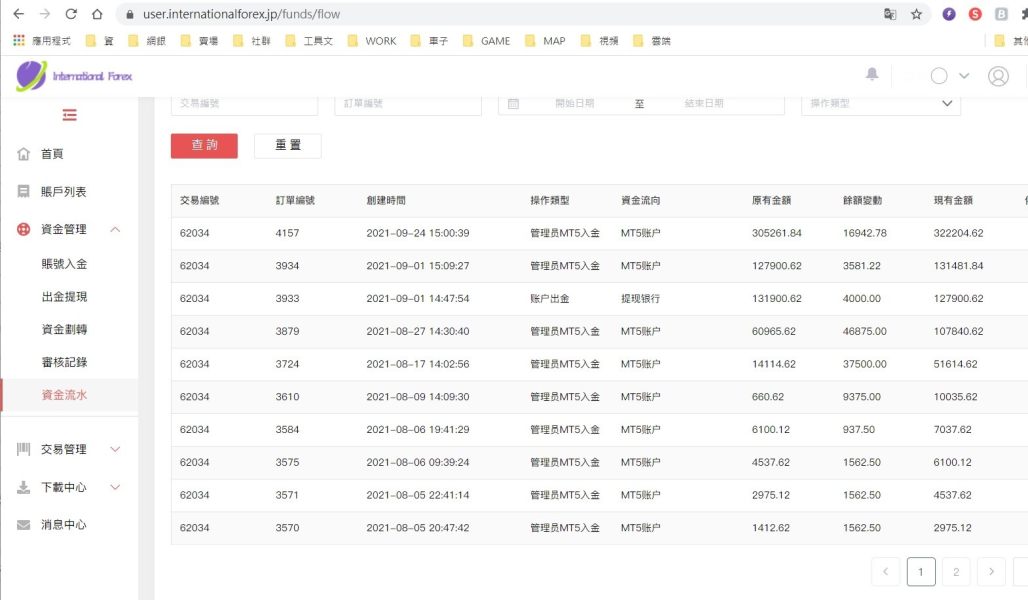
Task: Reload the page with browser refresh icon
Action: (71, 14)
